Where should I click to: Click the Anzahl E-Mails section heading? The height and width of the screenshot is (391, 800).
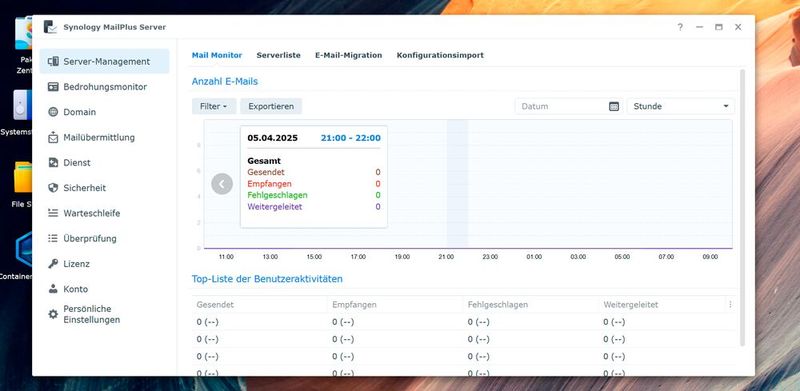point(224,81)
